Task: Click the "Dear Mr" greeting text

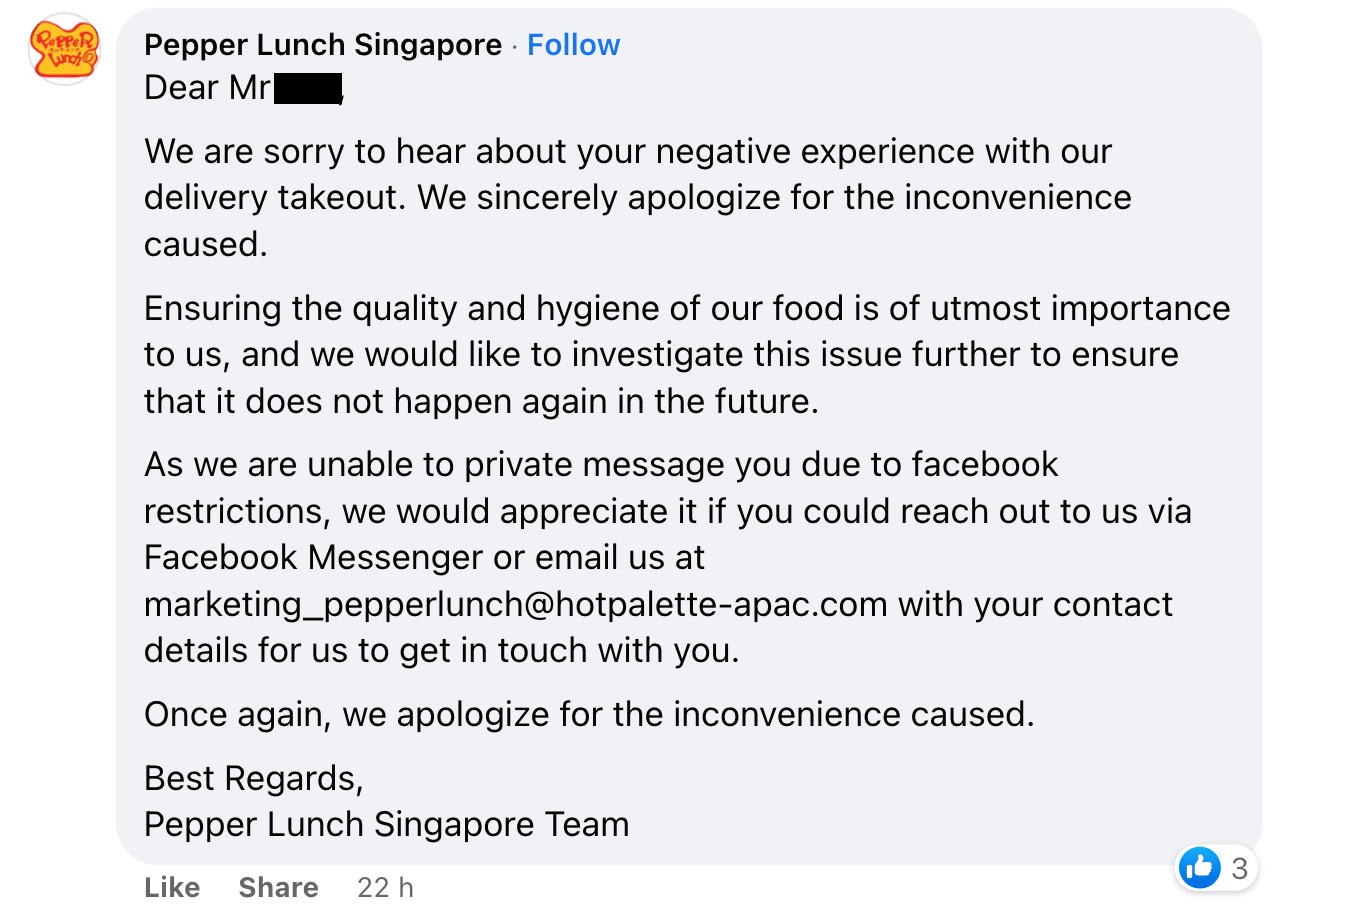Action: [x=207, y=88]
